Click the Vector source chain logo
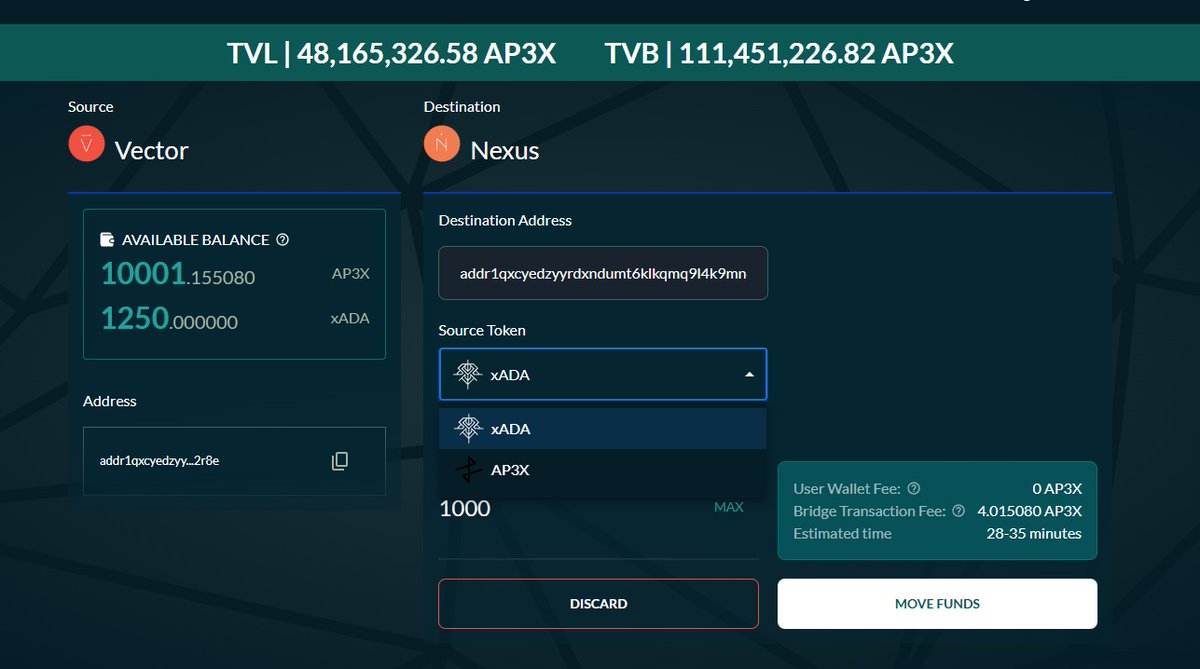The image size is (1200, 669). [86, 144]
